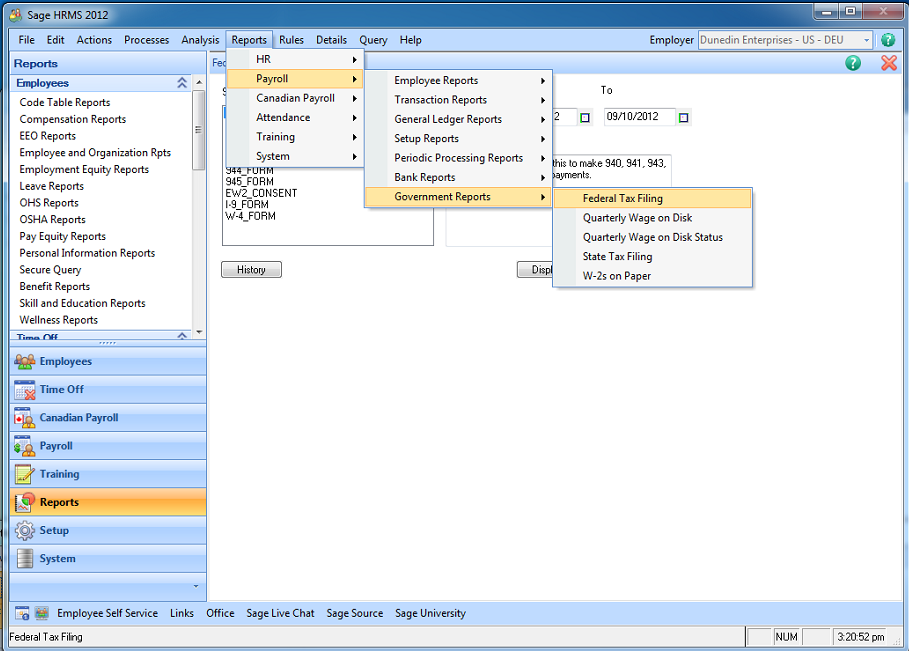Click the Training notepad icon
Screen dimensions: 909x651
(25, 474)
